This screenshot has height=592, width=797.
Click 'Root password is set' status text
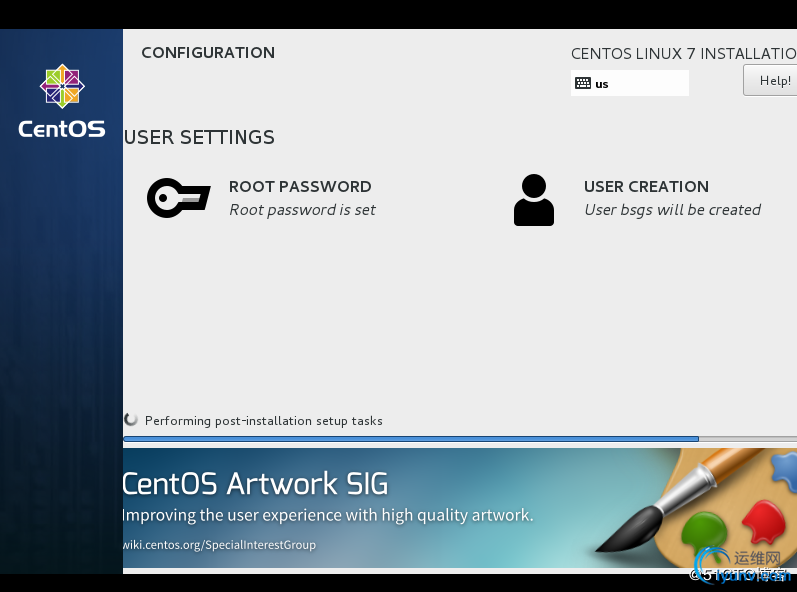click(302, 210)
